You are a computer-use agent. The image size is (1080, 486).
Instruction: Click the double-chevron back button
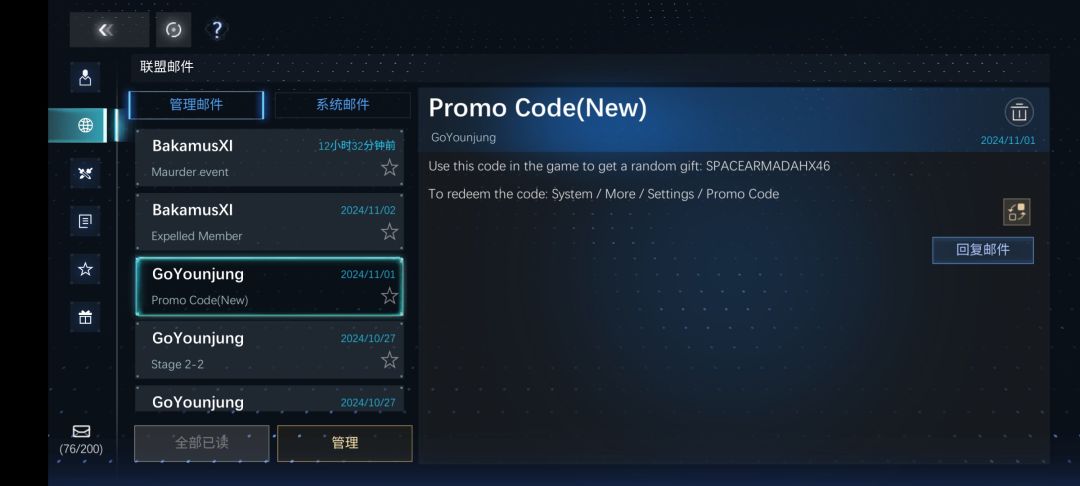click(x=109, y=30)
